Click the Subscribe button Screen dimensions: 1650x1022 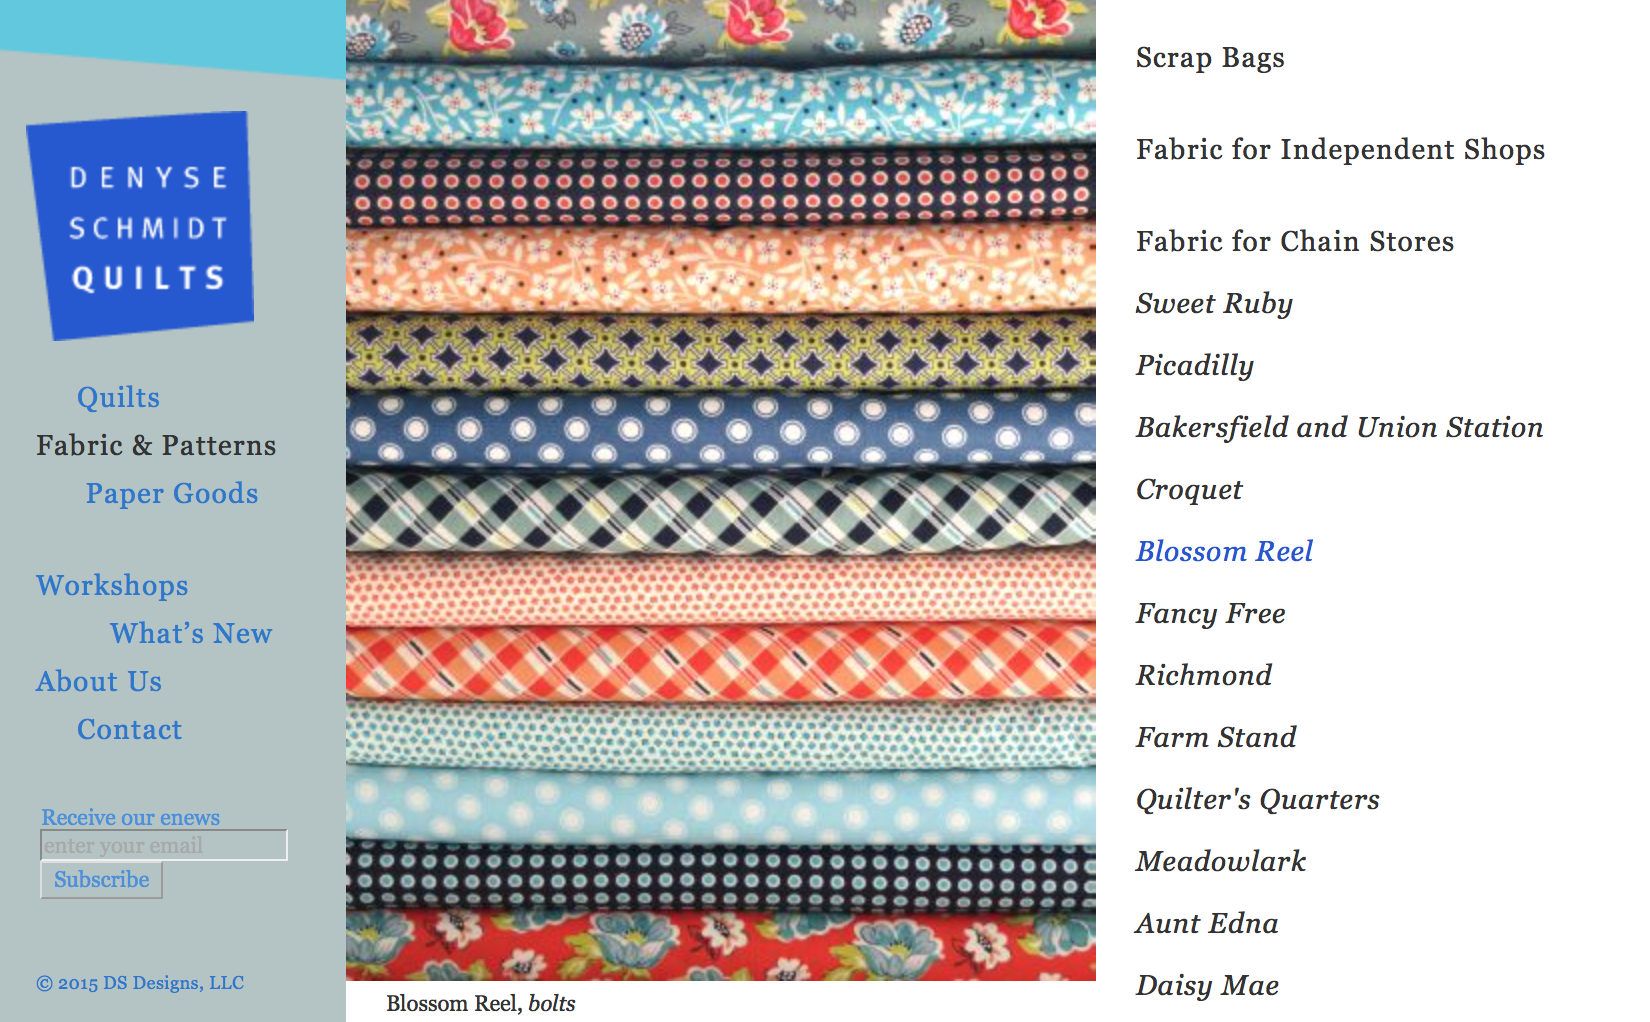101,880
